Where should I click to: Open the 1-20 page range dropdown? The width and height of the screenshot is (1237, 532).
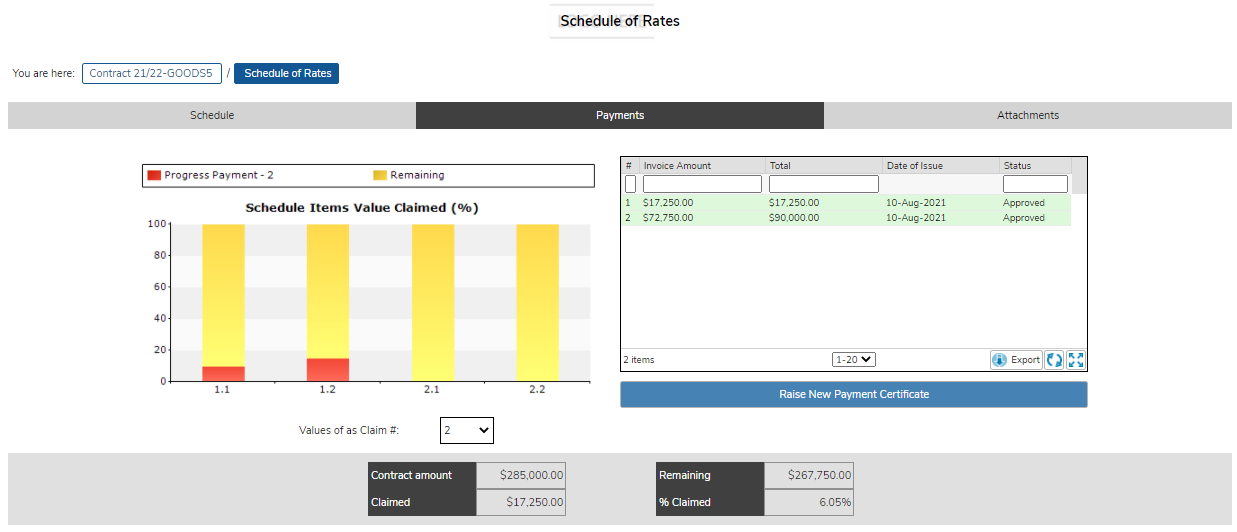click(x=854, y=359)
